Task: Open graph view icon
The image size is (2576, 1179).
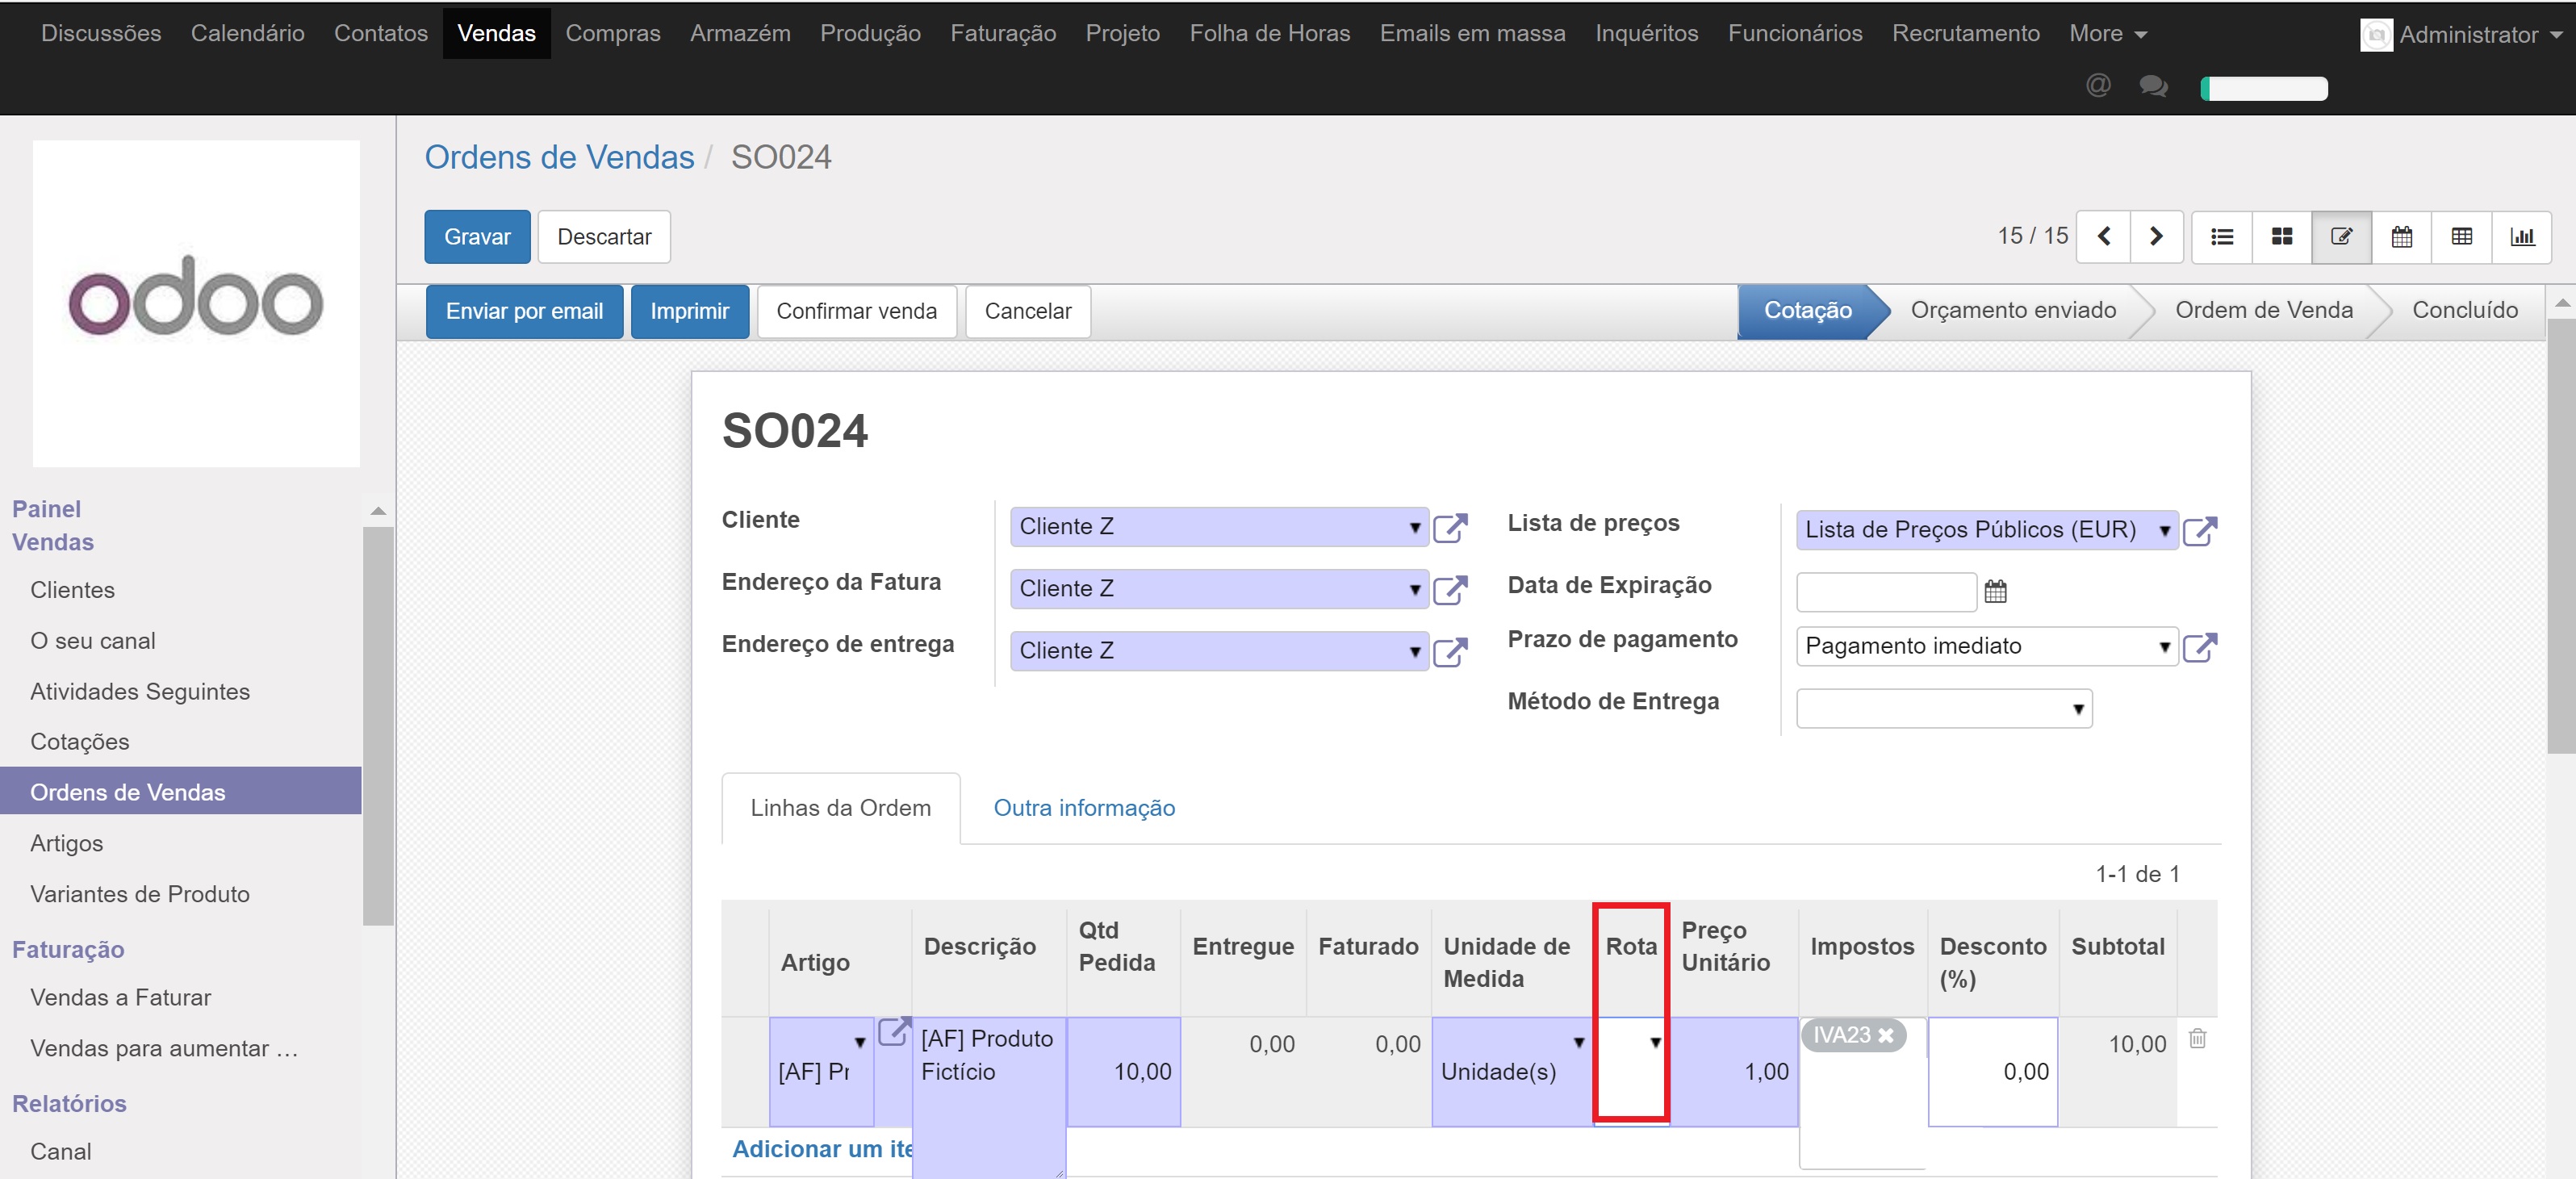Action: click(x=2521, y=237)
